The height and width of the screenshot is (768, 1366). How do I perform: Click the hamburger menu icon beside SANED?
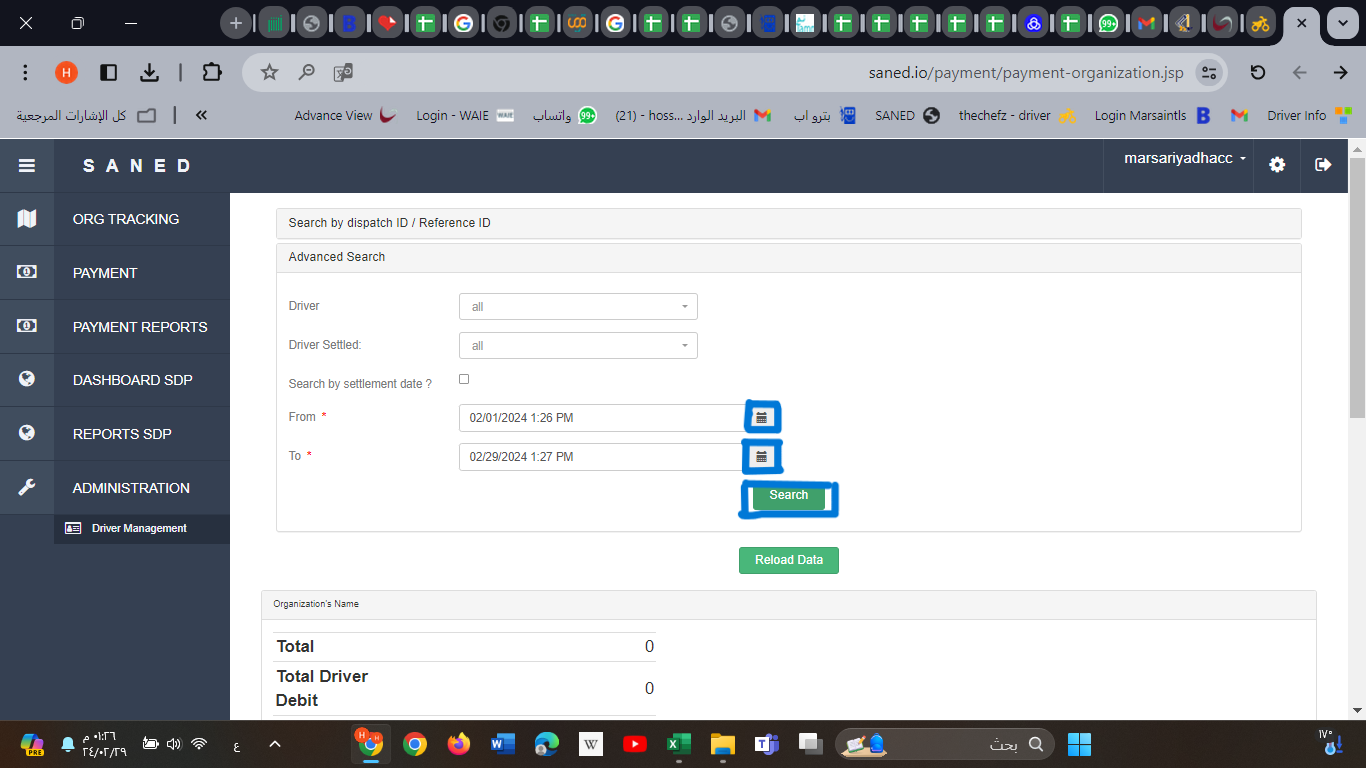27,166
